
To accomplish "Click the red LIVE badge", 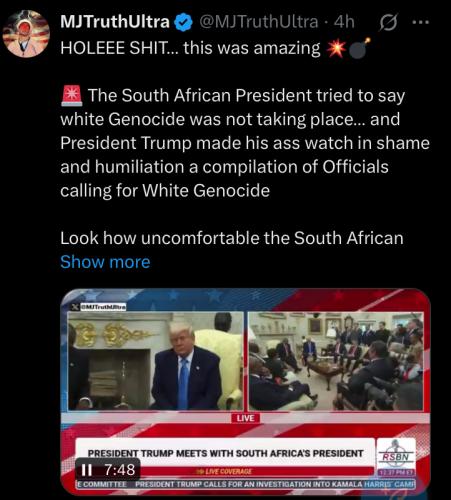I will 245,418.
